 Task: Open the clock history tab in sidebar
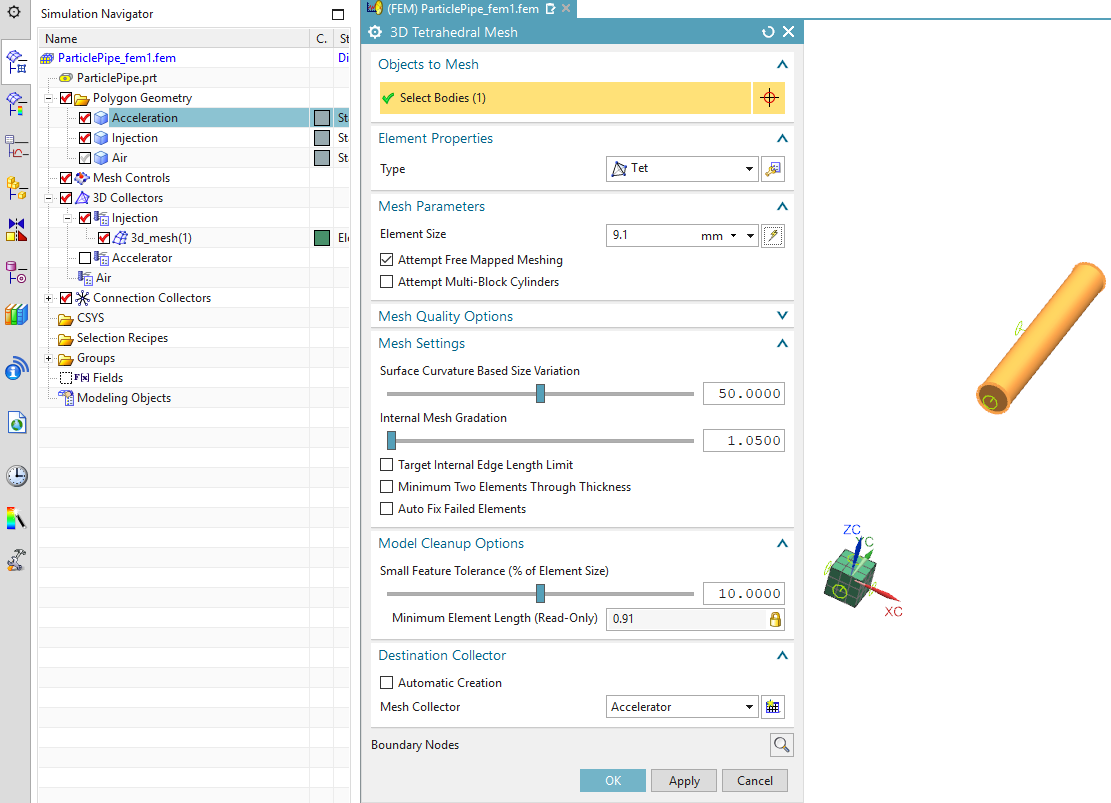click(x=17, y=476)
